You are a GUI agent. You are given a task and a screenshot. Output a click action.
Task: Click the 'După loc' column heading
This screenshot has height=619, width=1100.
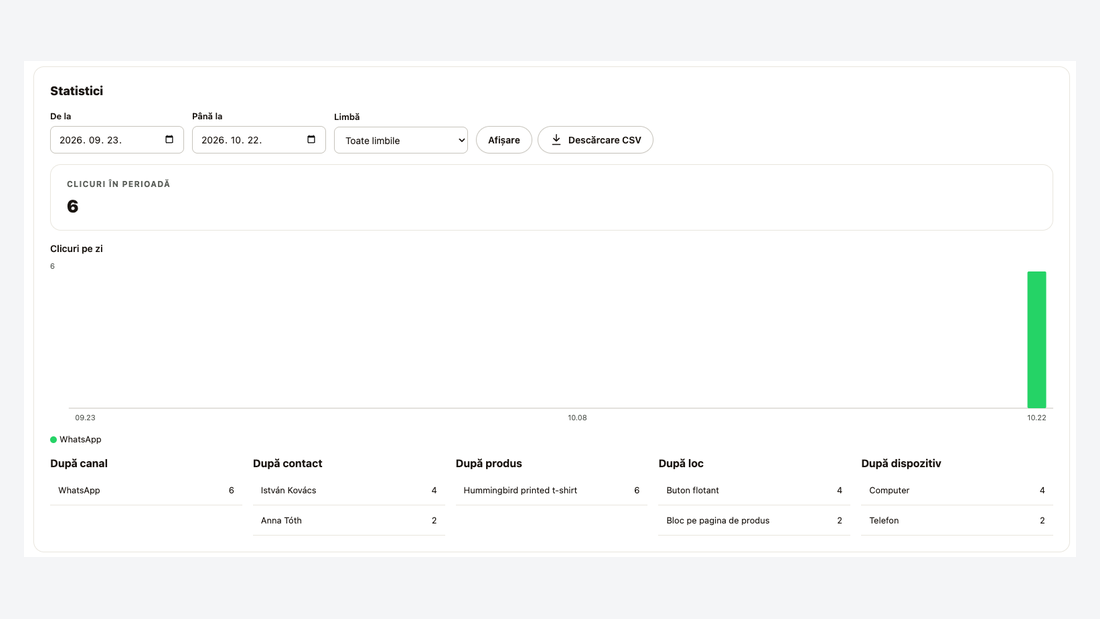(680, 463)
